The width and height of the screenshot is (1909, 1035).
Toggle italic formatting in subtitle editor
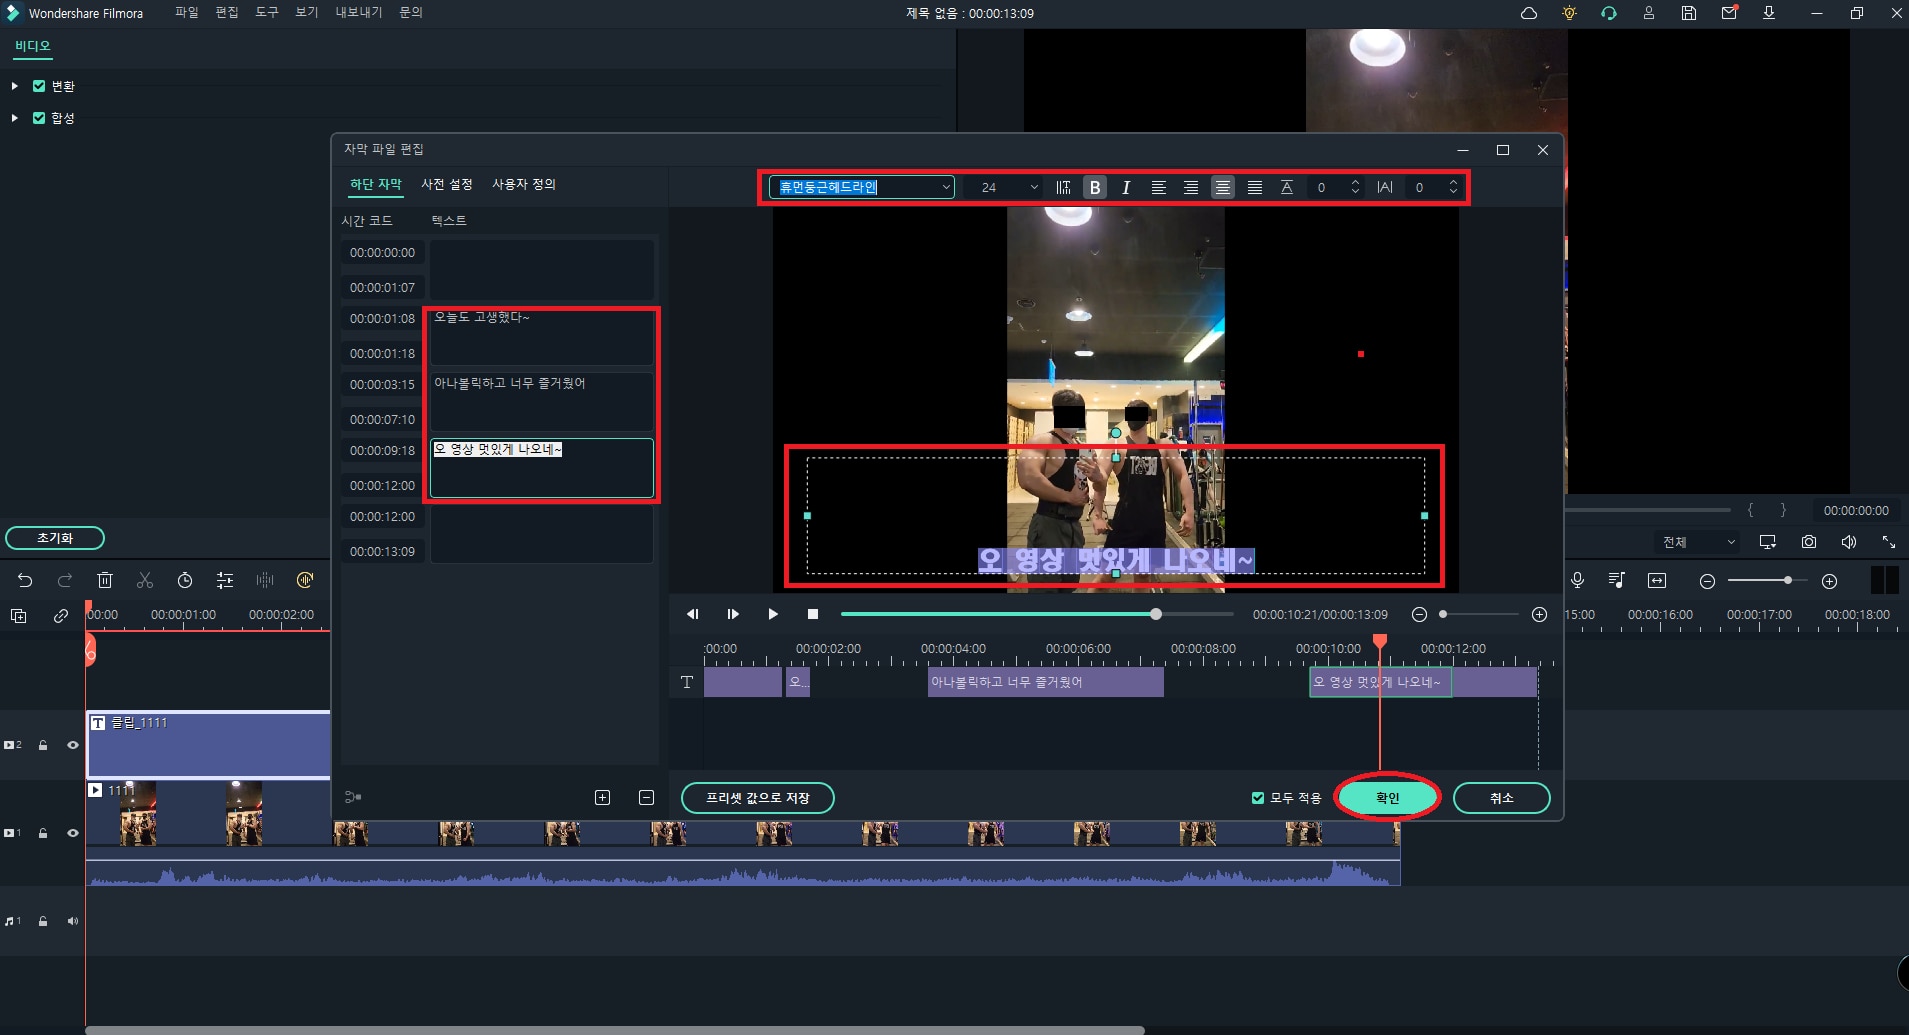pyautogui.click(x=1126, y=187)
